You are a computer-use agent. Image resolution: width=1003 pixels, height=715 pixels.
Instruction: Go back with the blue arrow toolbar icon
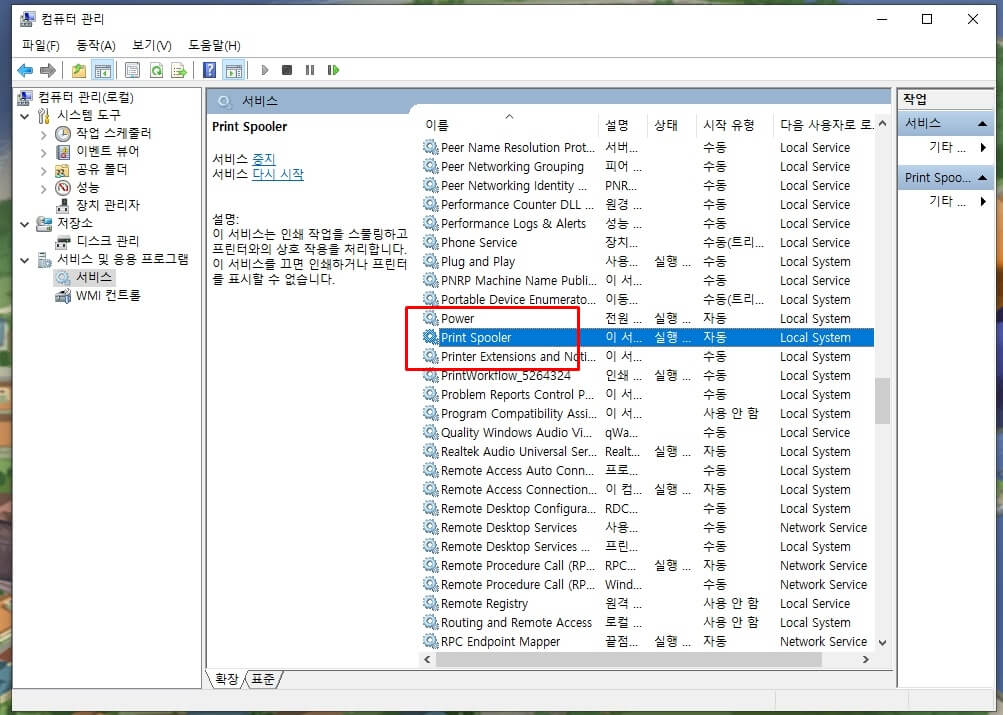coord(25,70)
